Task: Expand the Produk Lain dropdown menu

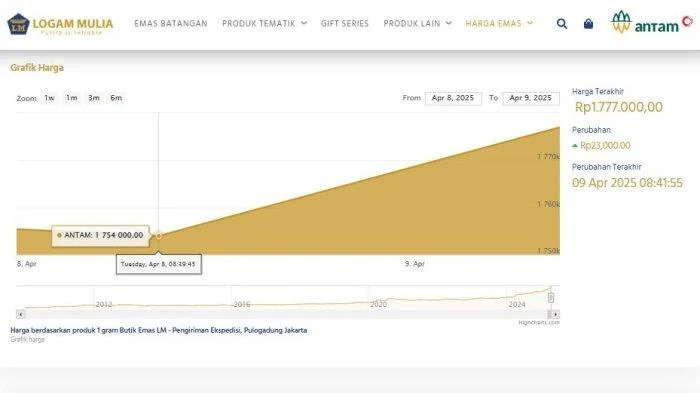Action: click(x=417, y=24)
